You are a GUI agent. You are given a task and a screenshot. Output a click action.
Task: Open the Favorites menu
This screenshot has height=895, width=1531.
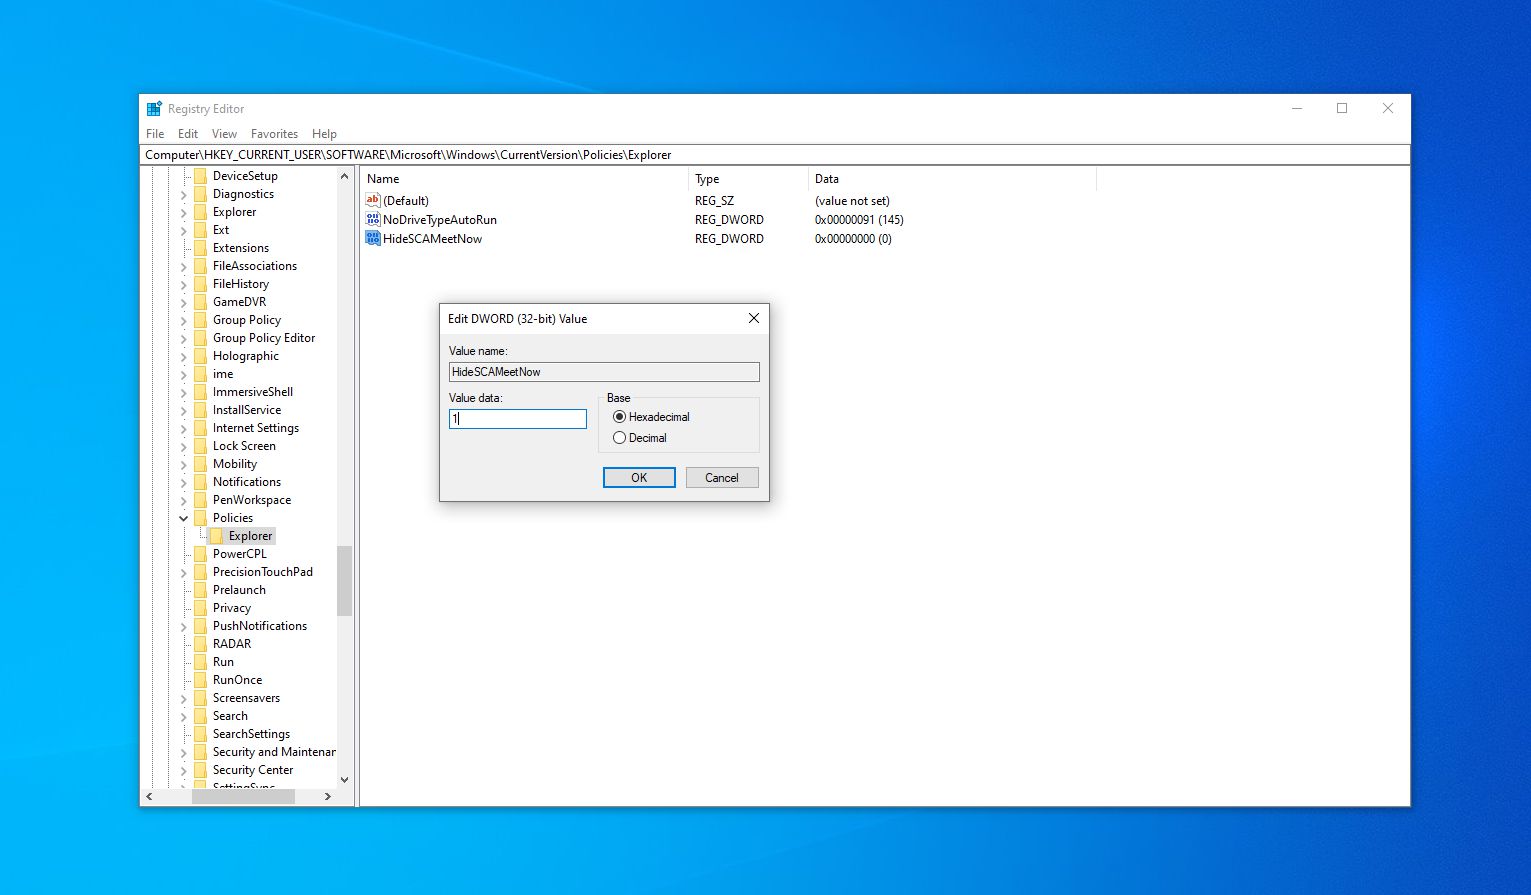coord(274,134)
